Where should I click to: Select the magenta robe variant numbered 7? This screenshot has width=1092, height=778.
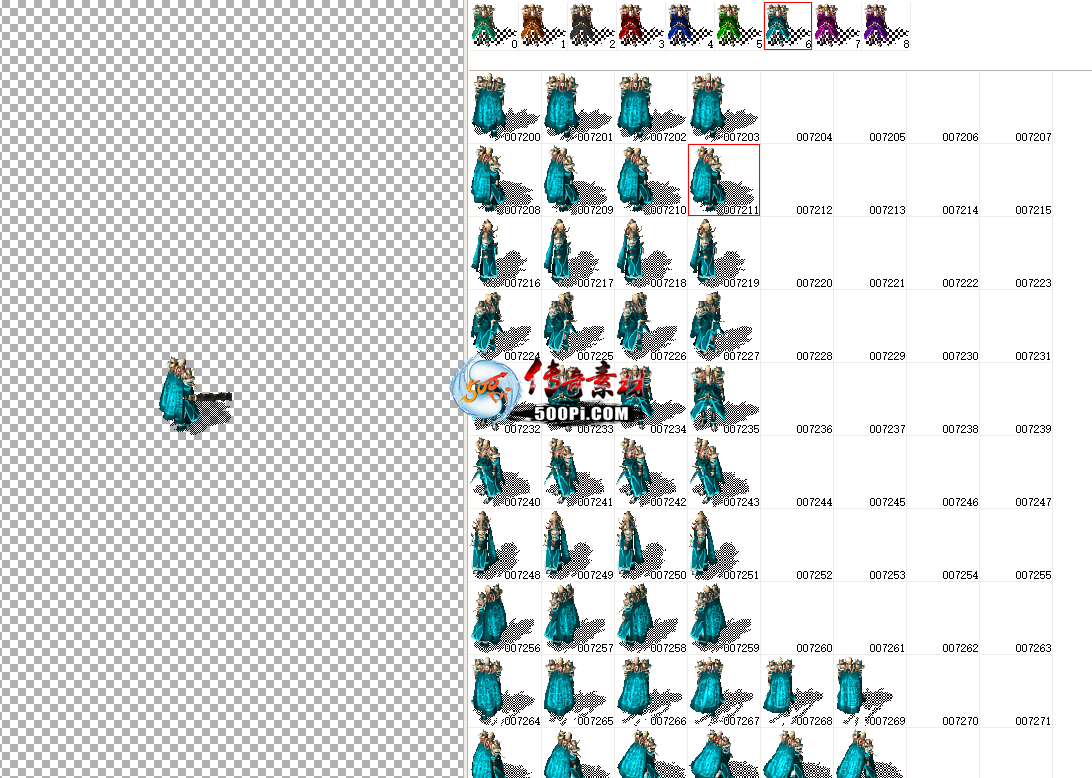(837, 26)
